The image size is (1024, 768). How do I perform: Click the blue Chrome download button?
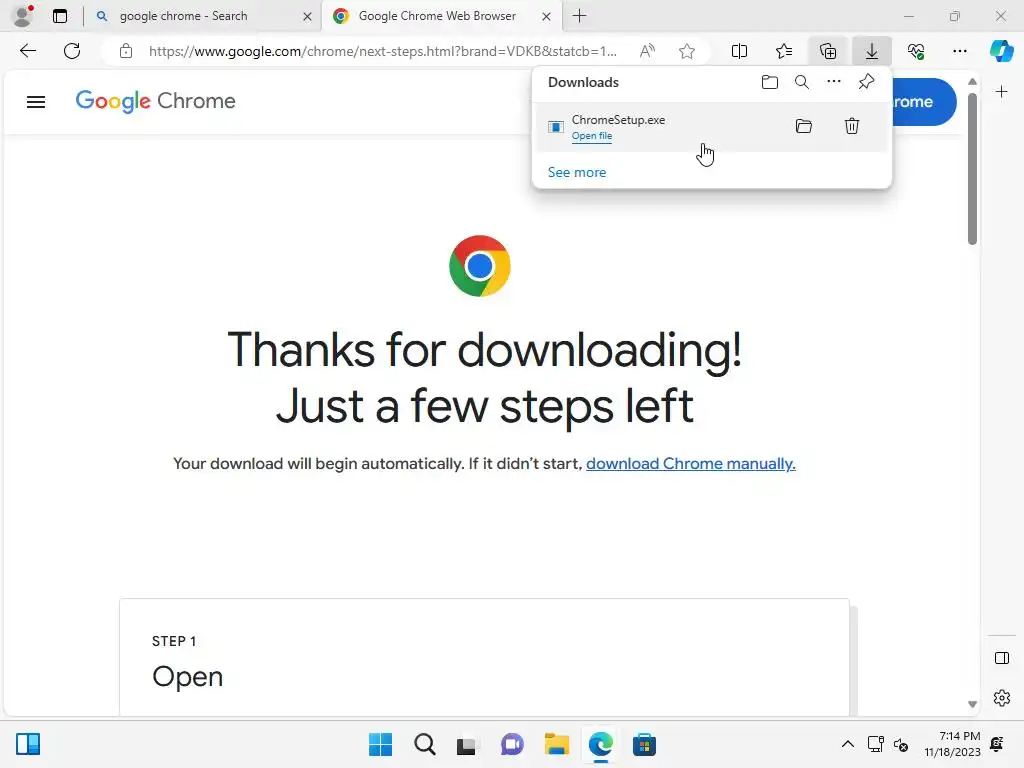click(923, 102)
